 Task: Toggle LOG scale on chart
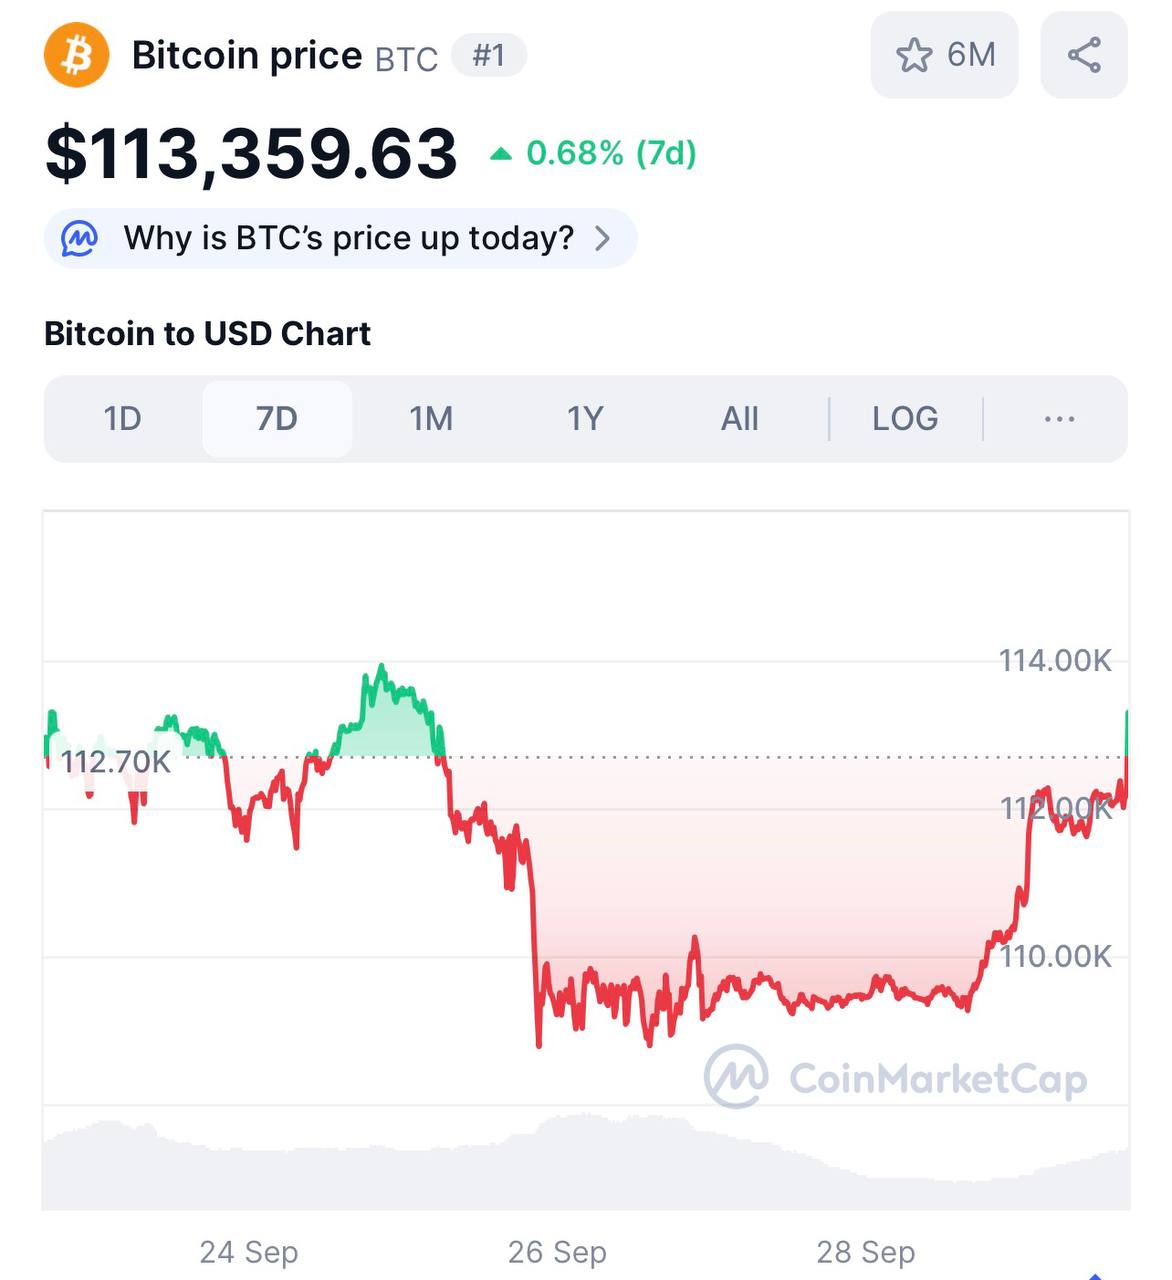click(x=905, y=419)
